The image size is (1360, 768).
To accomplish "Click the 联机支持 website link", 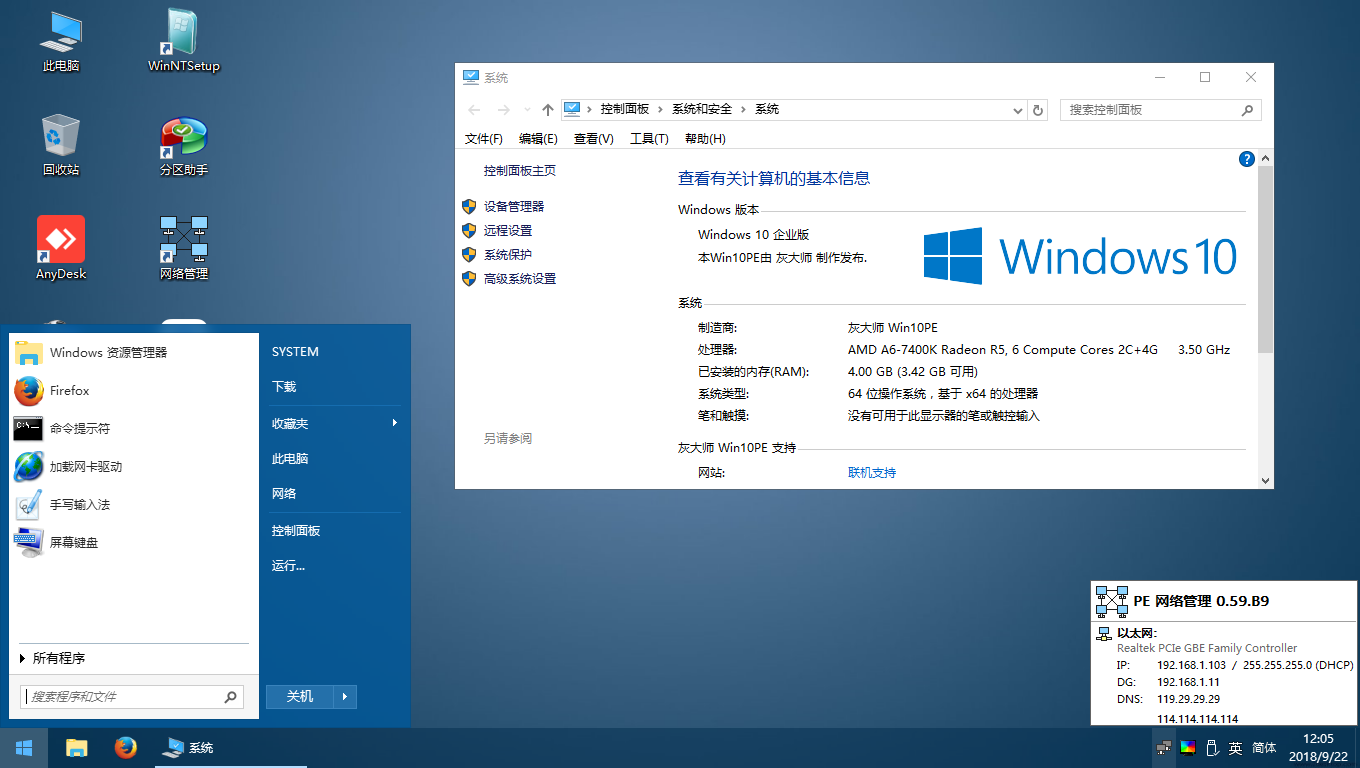I will [872, 472].
